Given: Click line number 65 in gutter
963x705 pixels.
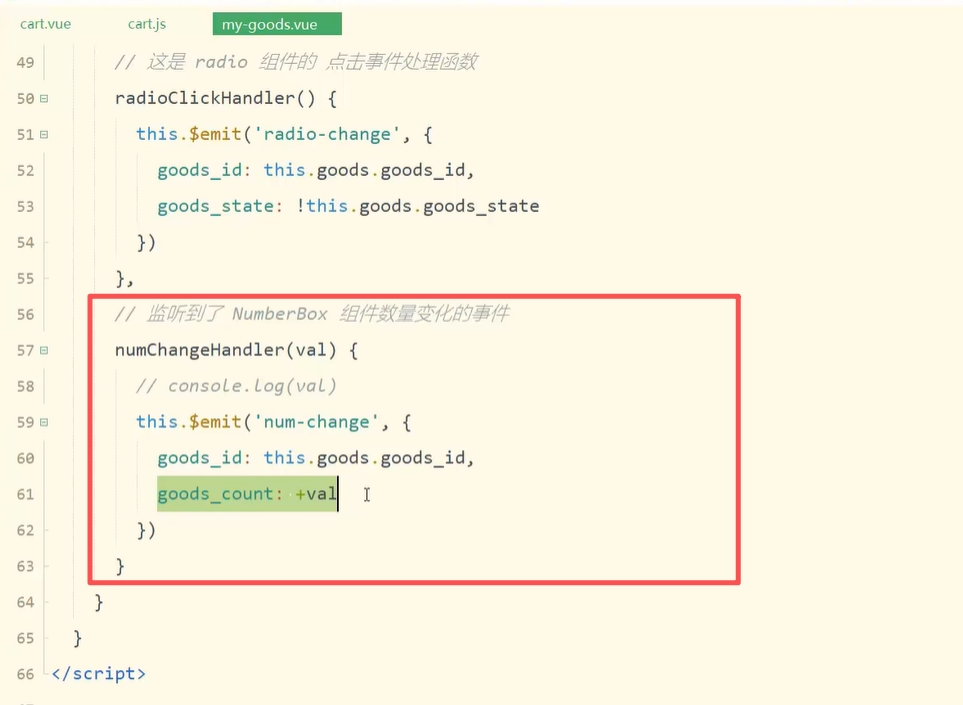Looking at the screenshot, I should (x=26, y=638).
